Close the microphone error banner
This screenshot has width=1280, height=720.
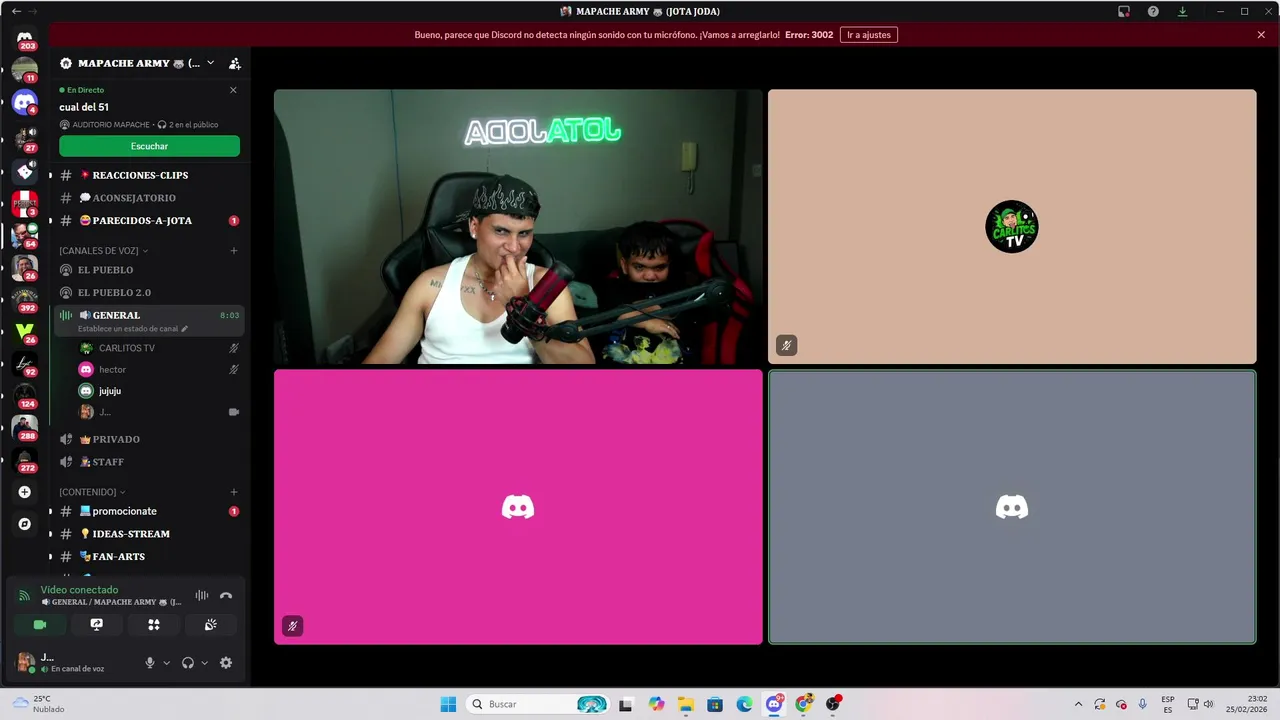click(x=1261, y=35)
